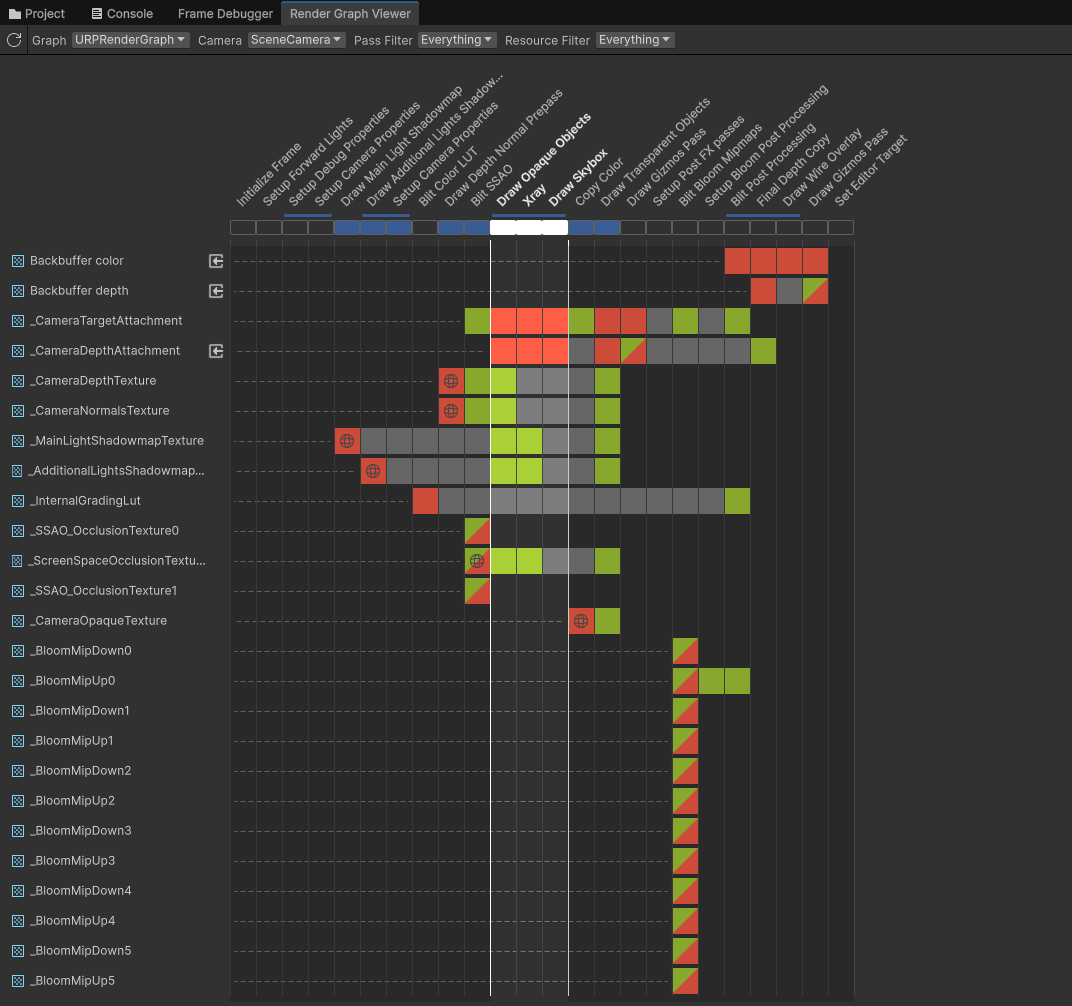
Task: Click texture icon beside _BloomMipDown0
Action: [x=18, y=651]
